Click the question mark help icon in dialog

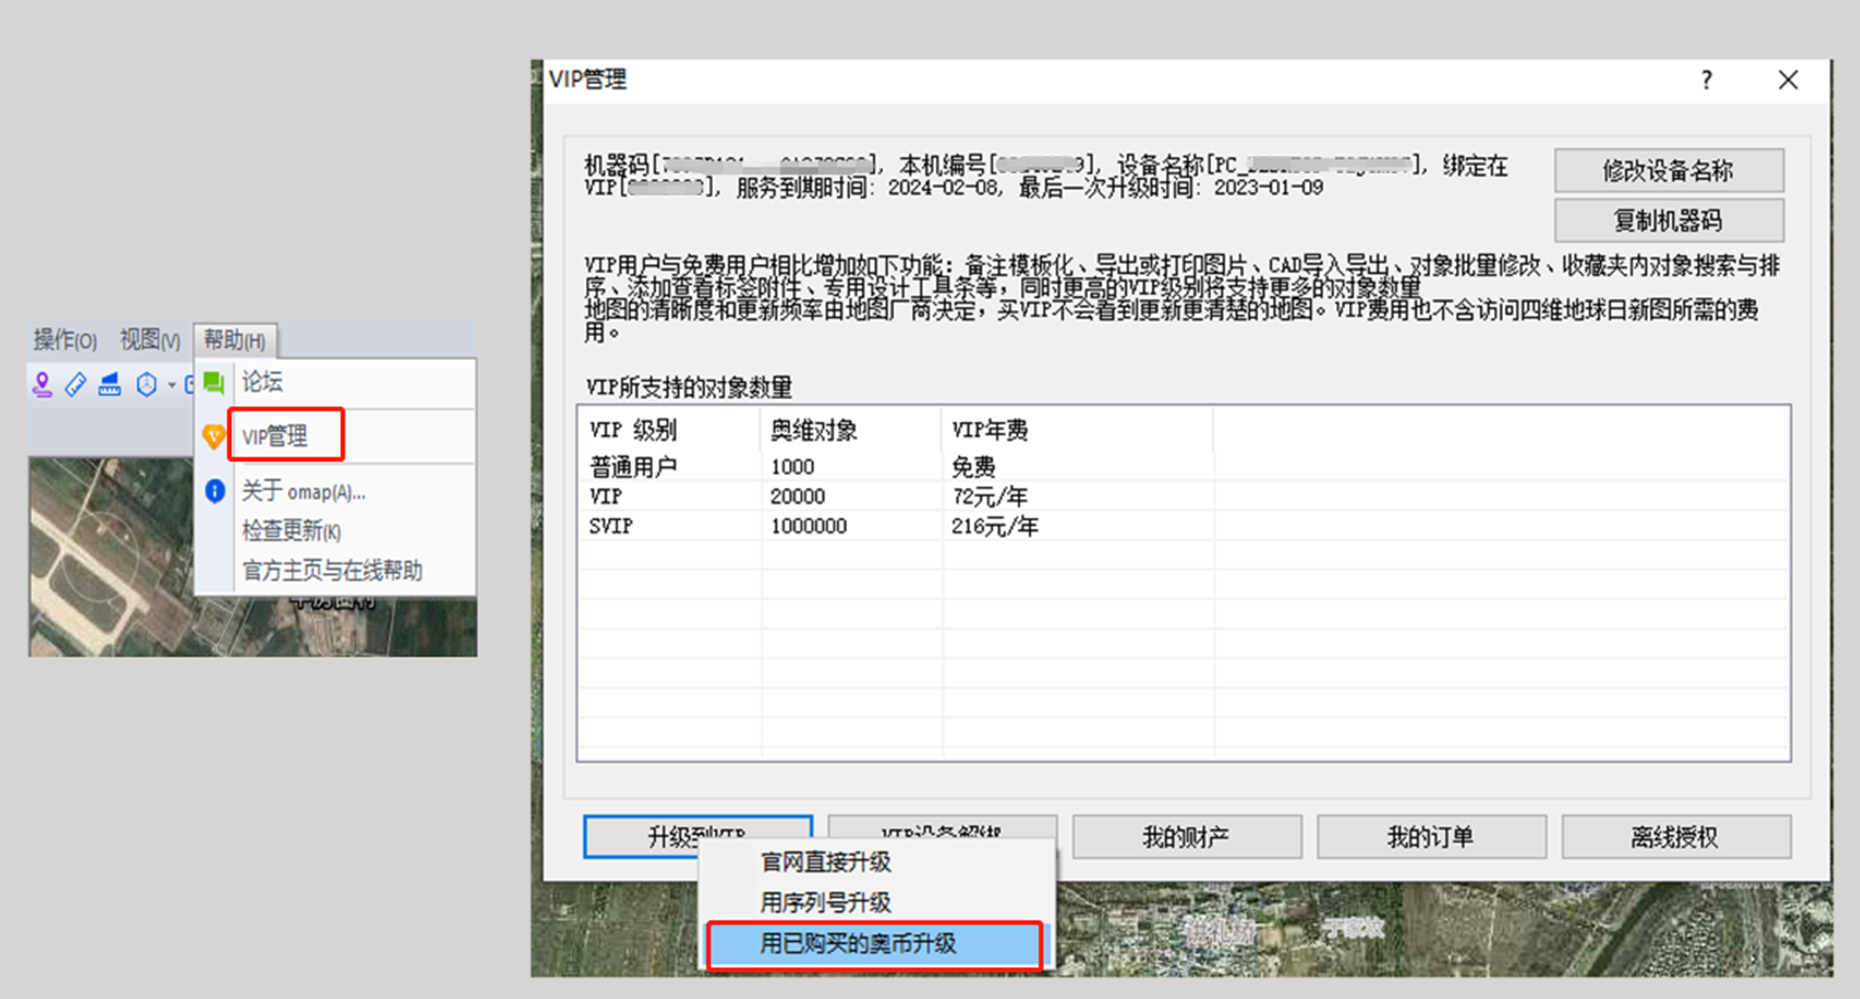[x=1706, y=80]
